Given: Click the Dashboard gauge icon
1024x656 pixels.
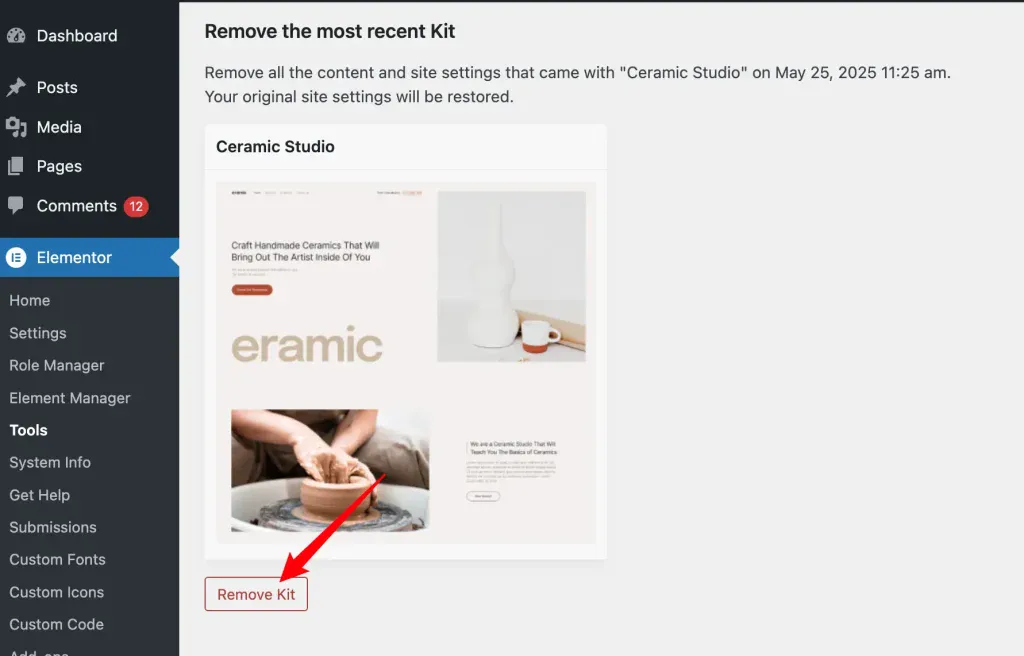Looking at the screenshot, I should pos(16,35).
